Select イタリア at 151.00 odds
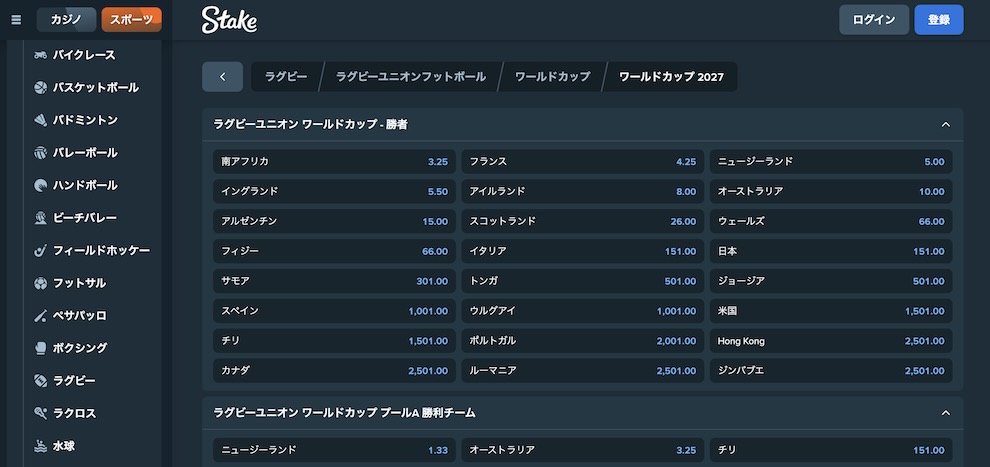 [x=583, y=251]
